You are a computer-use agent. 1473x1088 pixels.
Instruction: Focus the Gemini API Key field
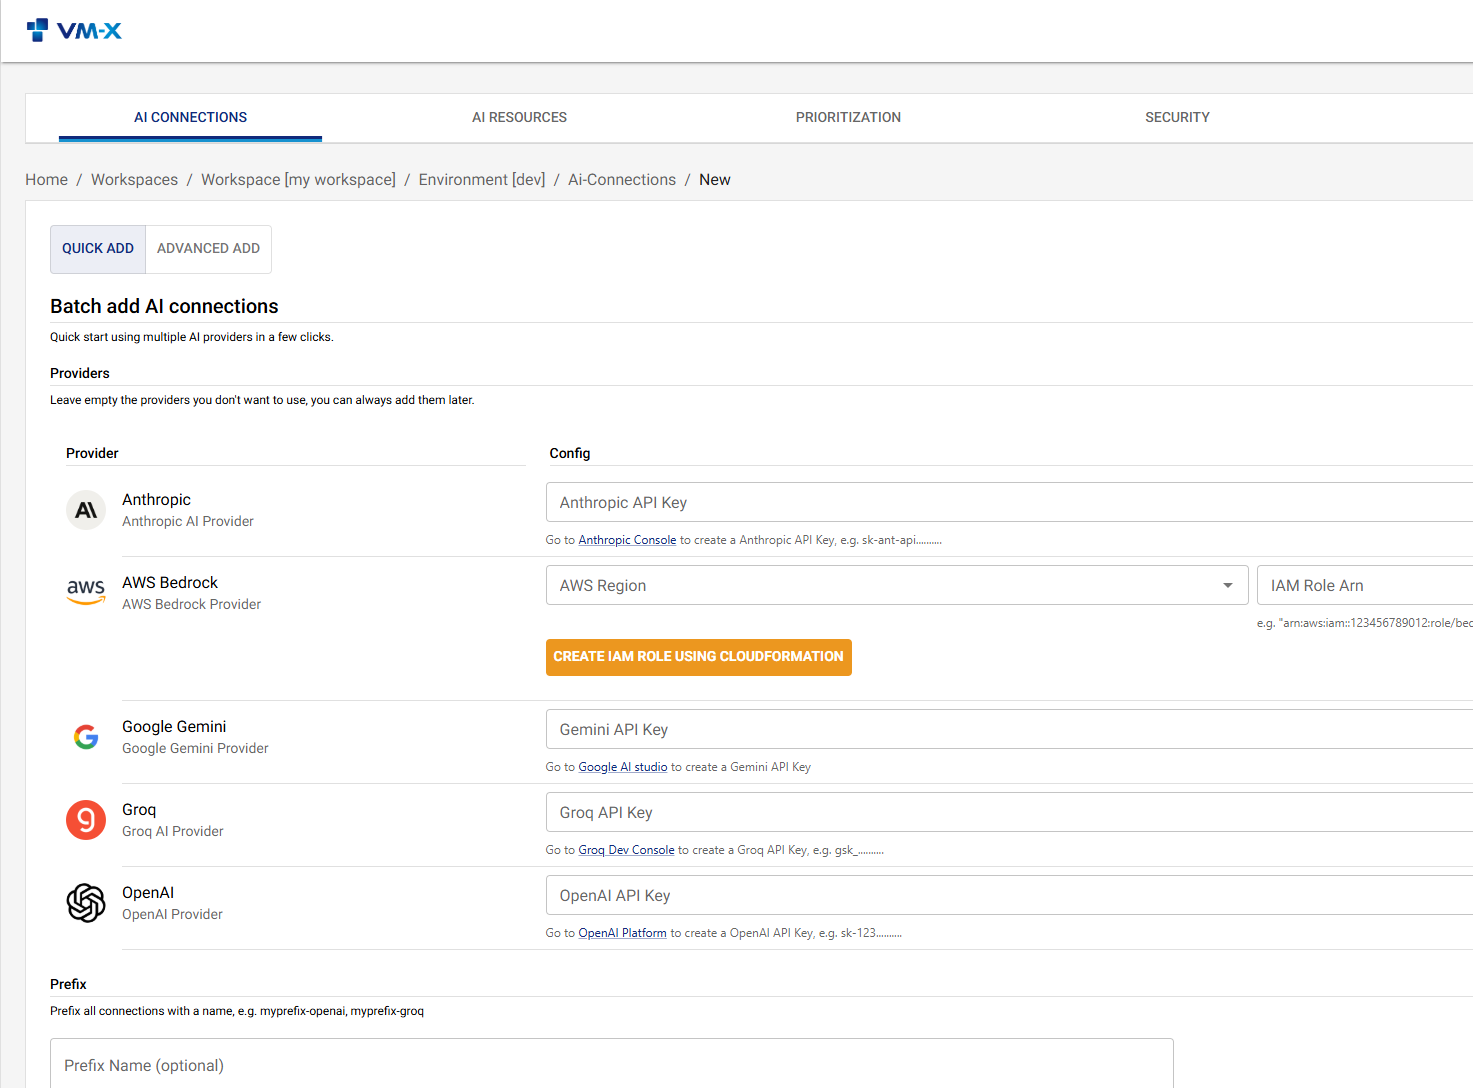coord(1009,729)
